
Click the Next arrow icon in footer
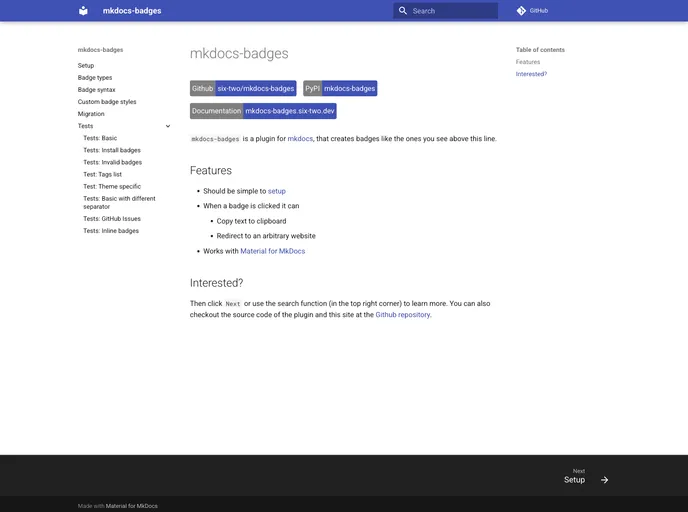(x=604, y=480)
